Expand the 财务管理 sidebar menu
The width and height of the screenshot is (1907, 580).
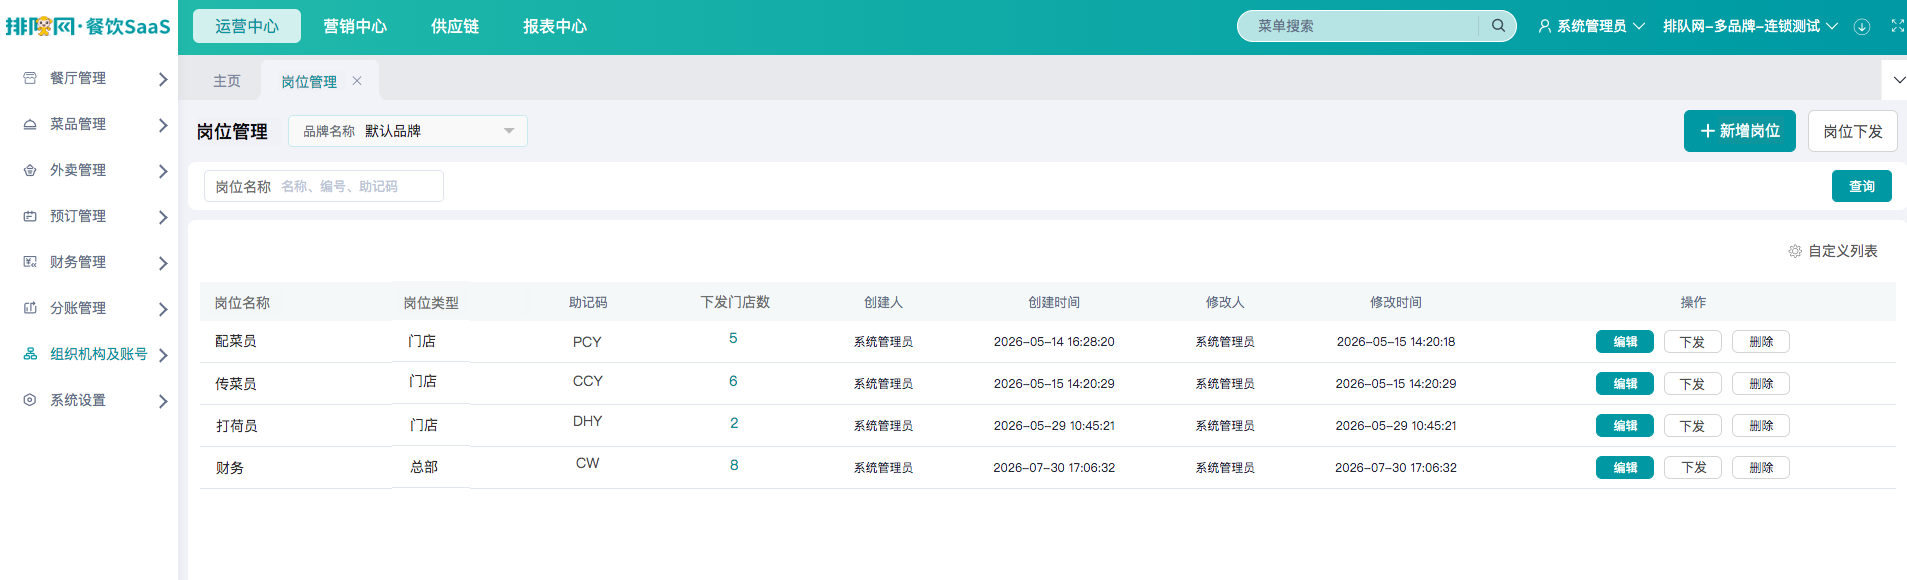point(163,263)
